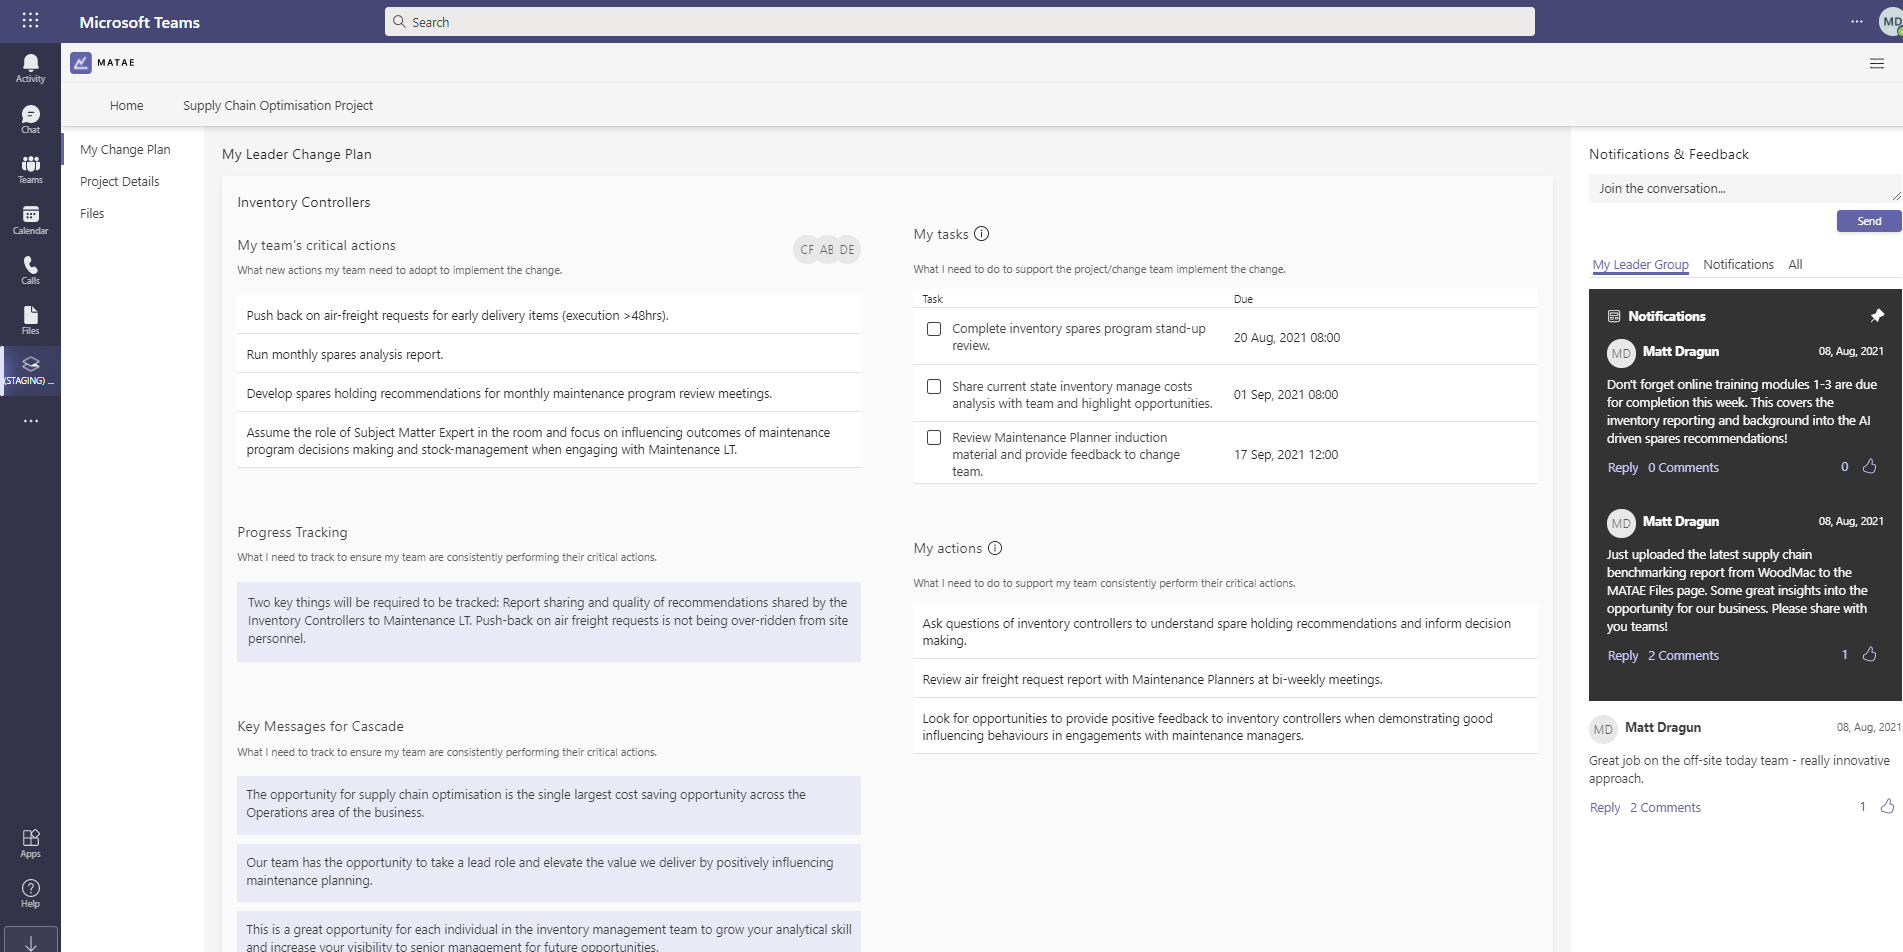The width and height of the screenshot is (1903, 952).
Task: Check the Maintenance Planner induction task
Action: [x=933, y=437]
